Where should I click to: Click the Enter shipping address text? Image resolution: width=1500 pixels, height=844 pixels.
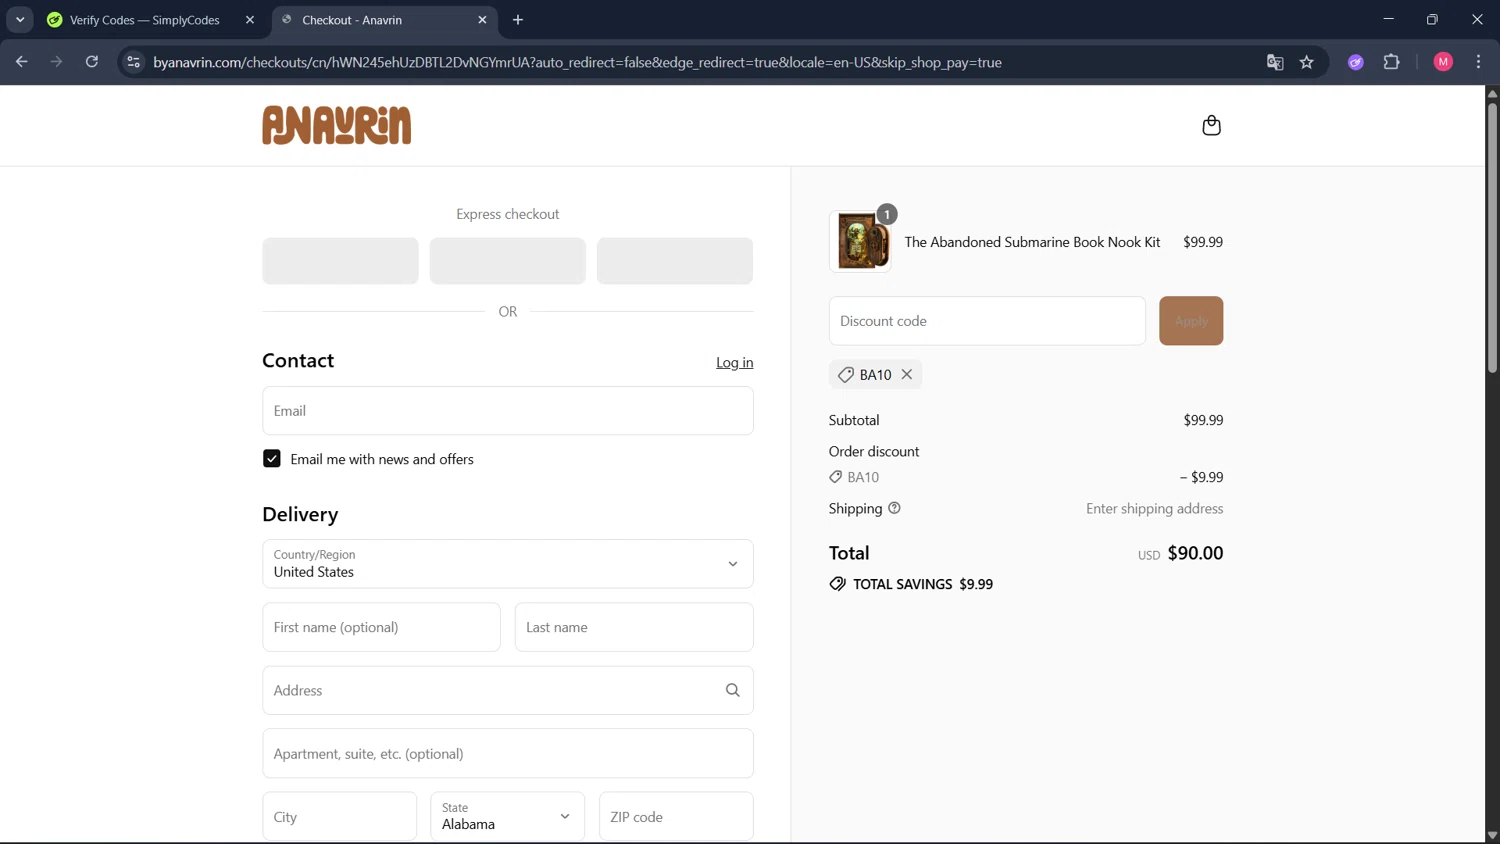pos(1155,509)
